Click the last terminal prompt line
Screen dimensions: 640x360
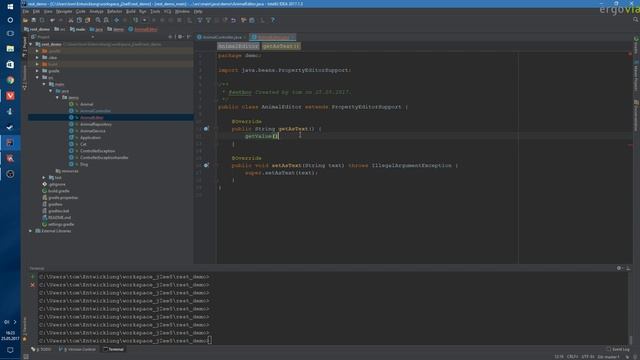pos(124,340)
